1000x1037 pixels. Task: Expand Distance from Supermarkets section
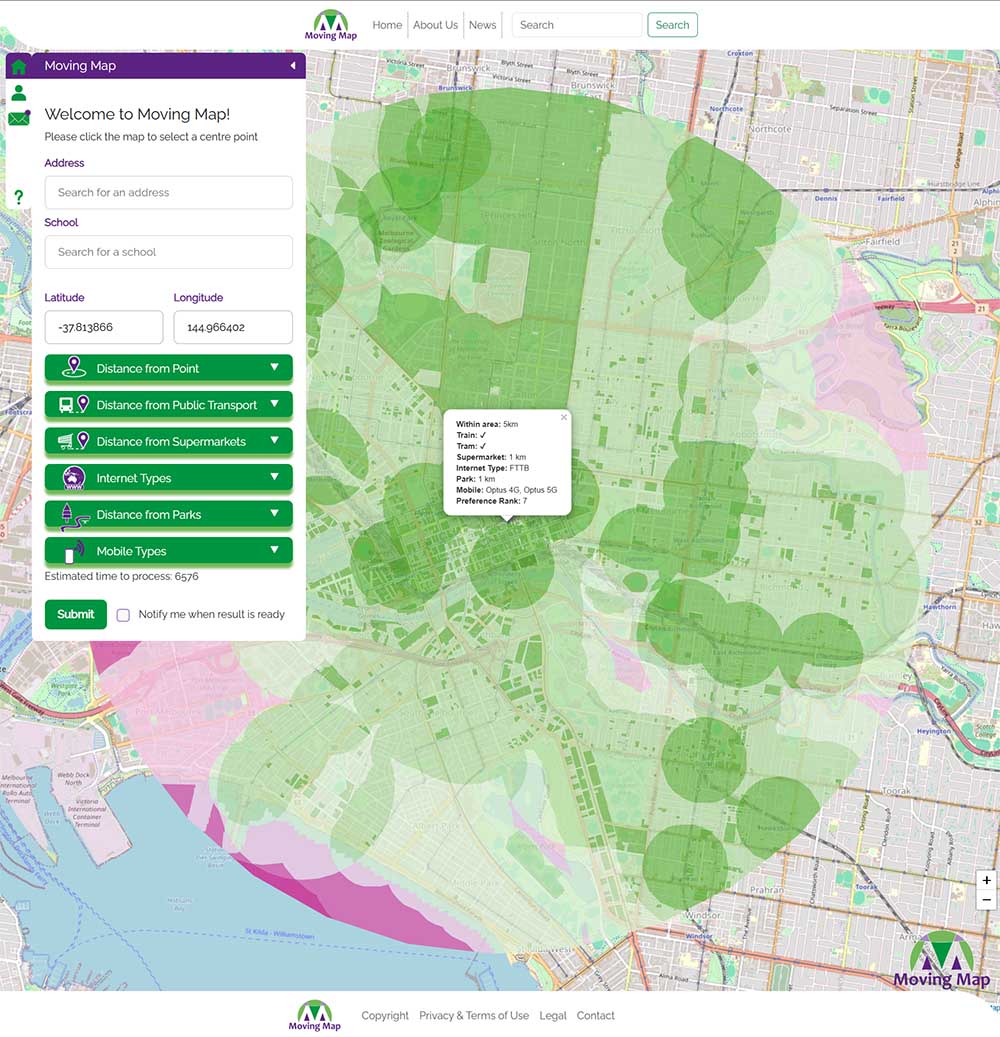tap(168, 442)
